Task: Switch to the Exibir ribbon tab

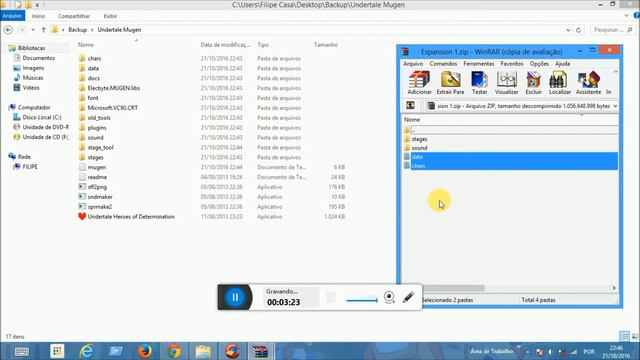Action: tap(110, 16)
